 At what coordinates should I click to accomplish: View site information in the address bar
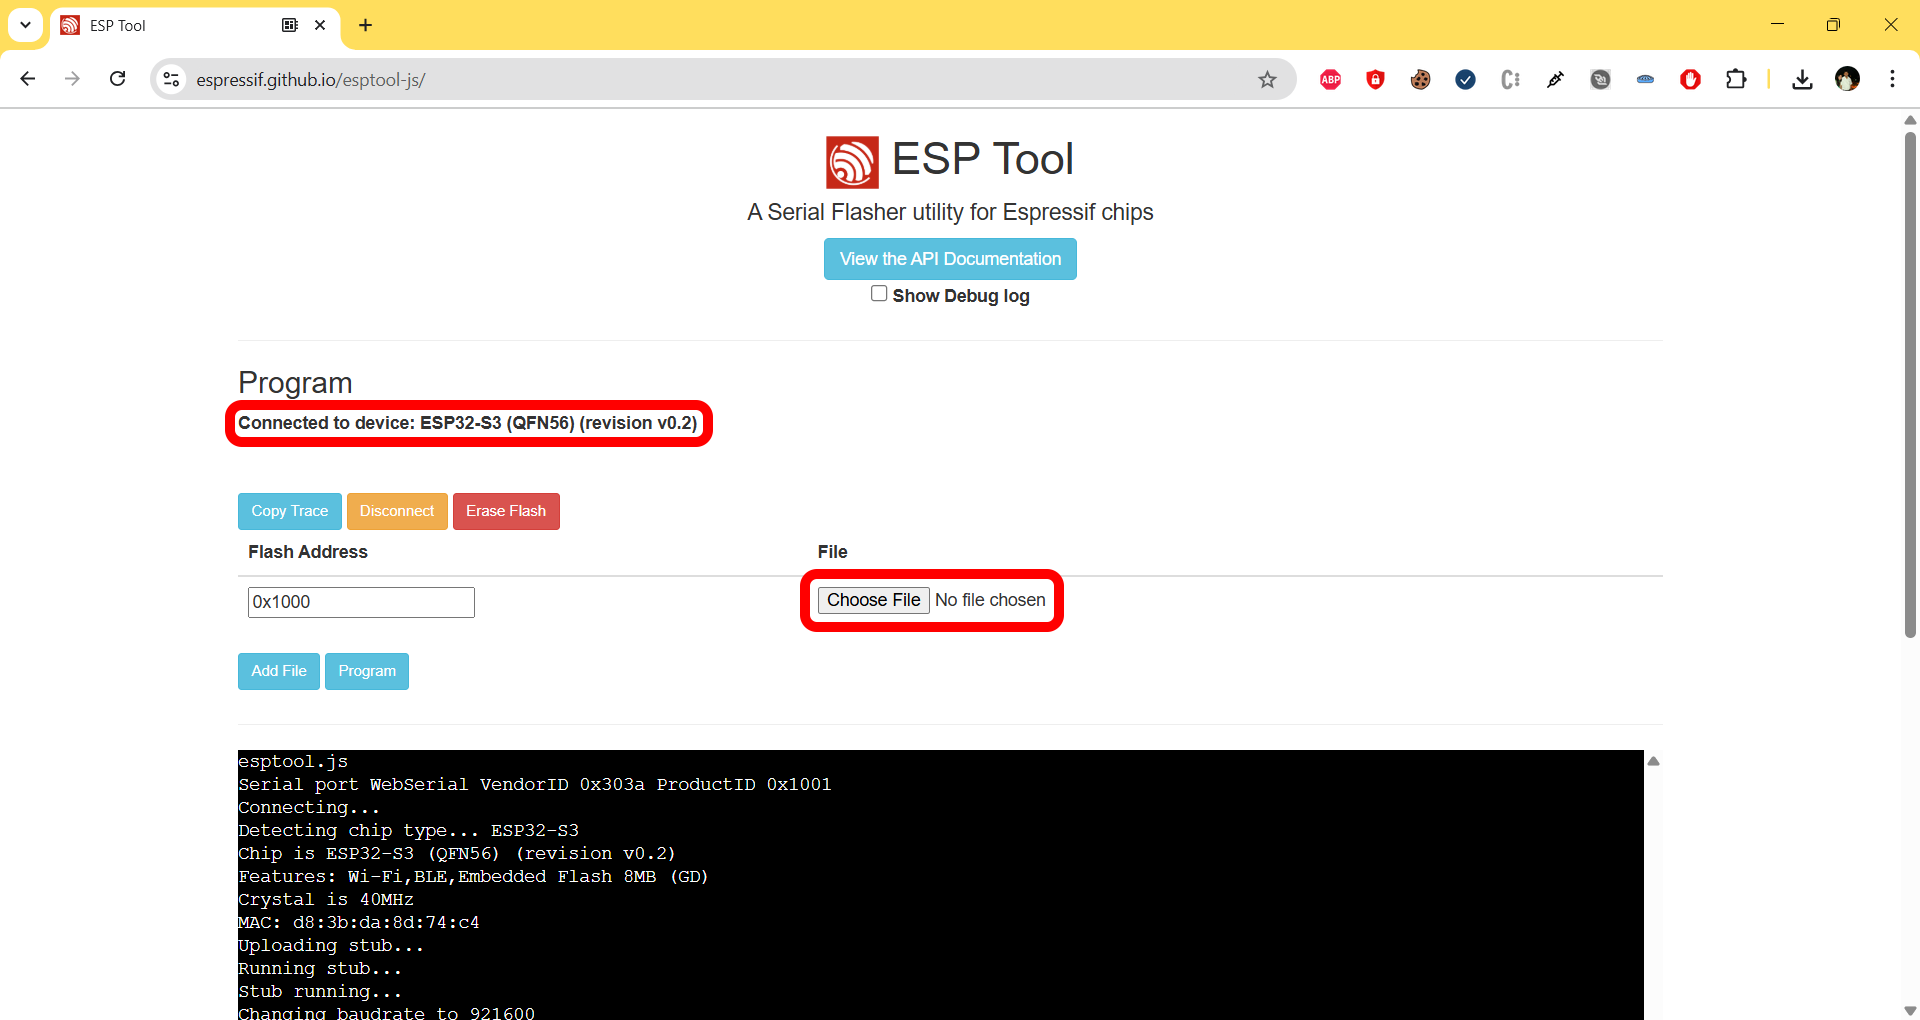[x=172, y=79]
